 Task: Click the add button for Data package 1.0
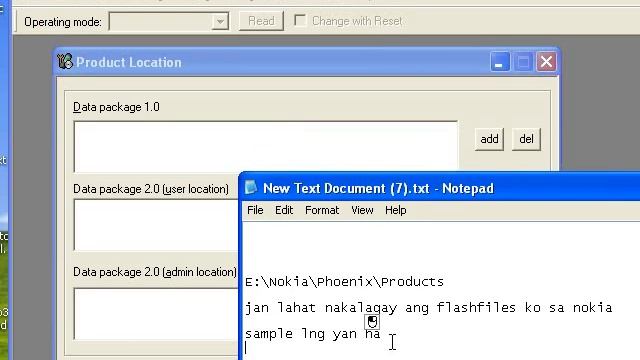click(489, 139)
